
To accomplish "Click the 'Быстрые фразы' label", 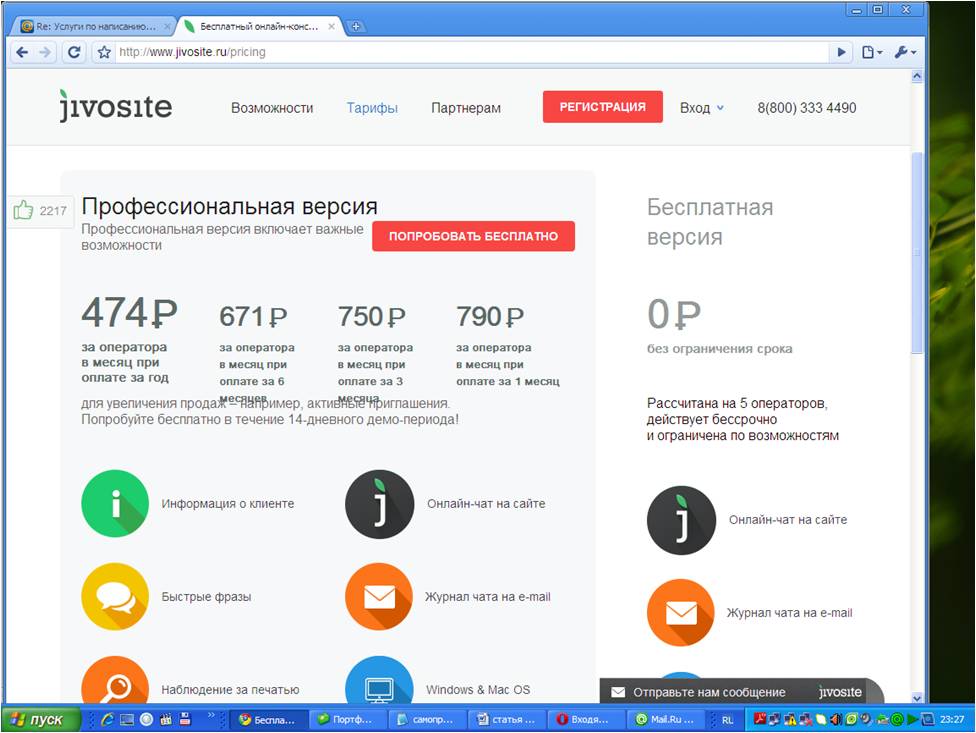I will (206, 597).
